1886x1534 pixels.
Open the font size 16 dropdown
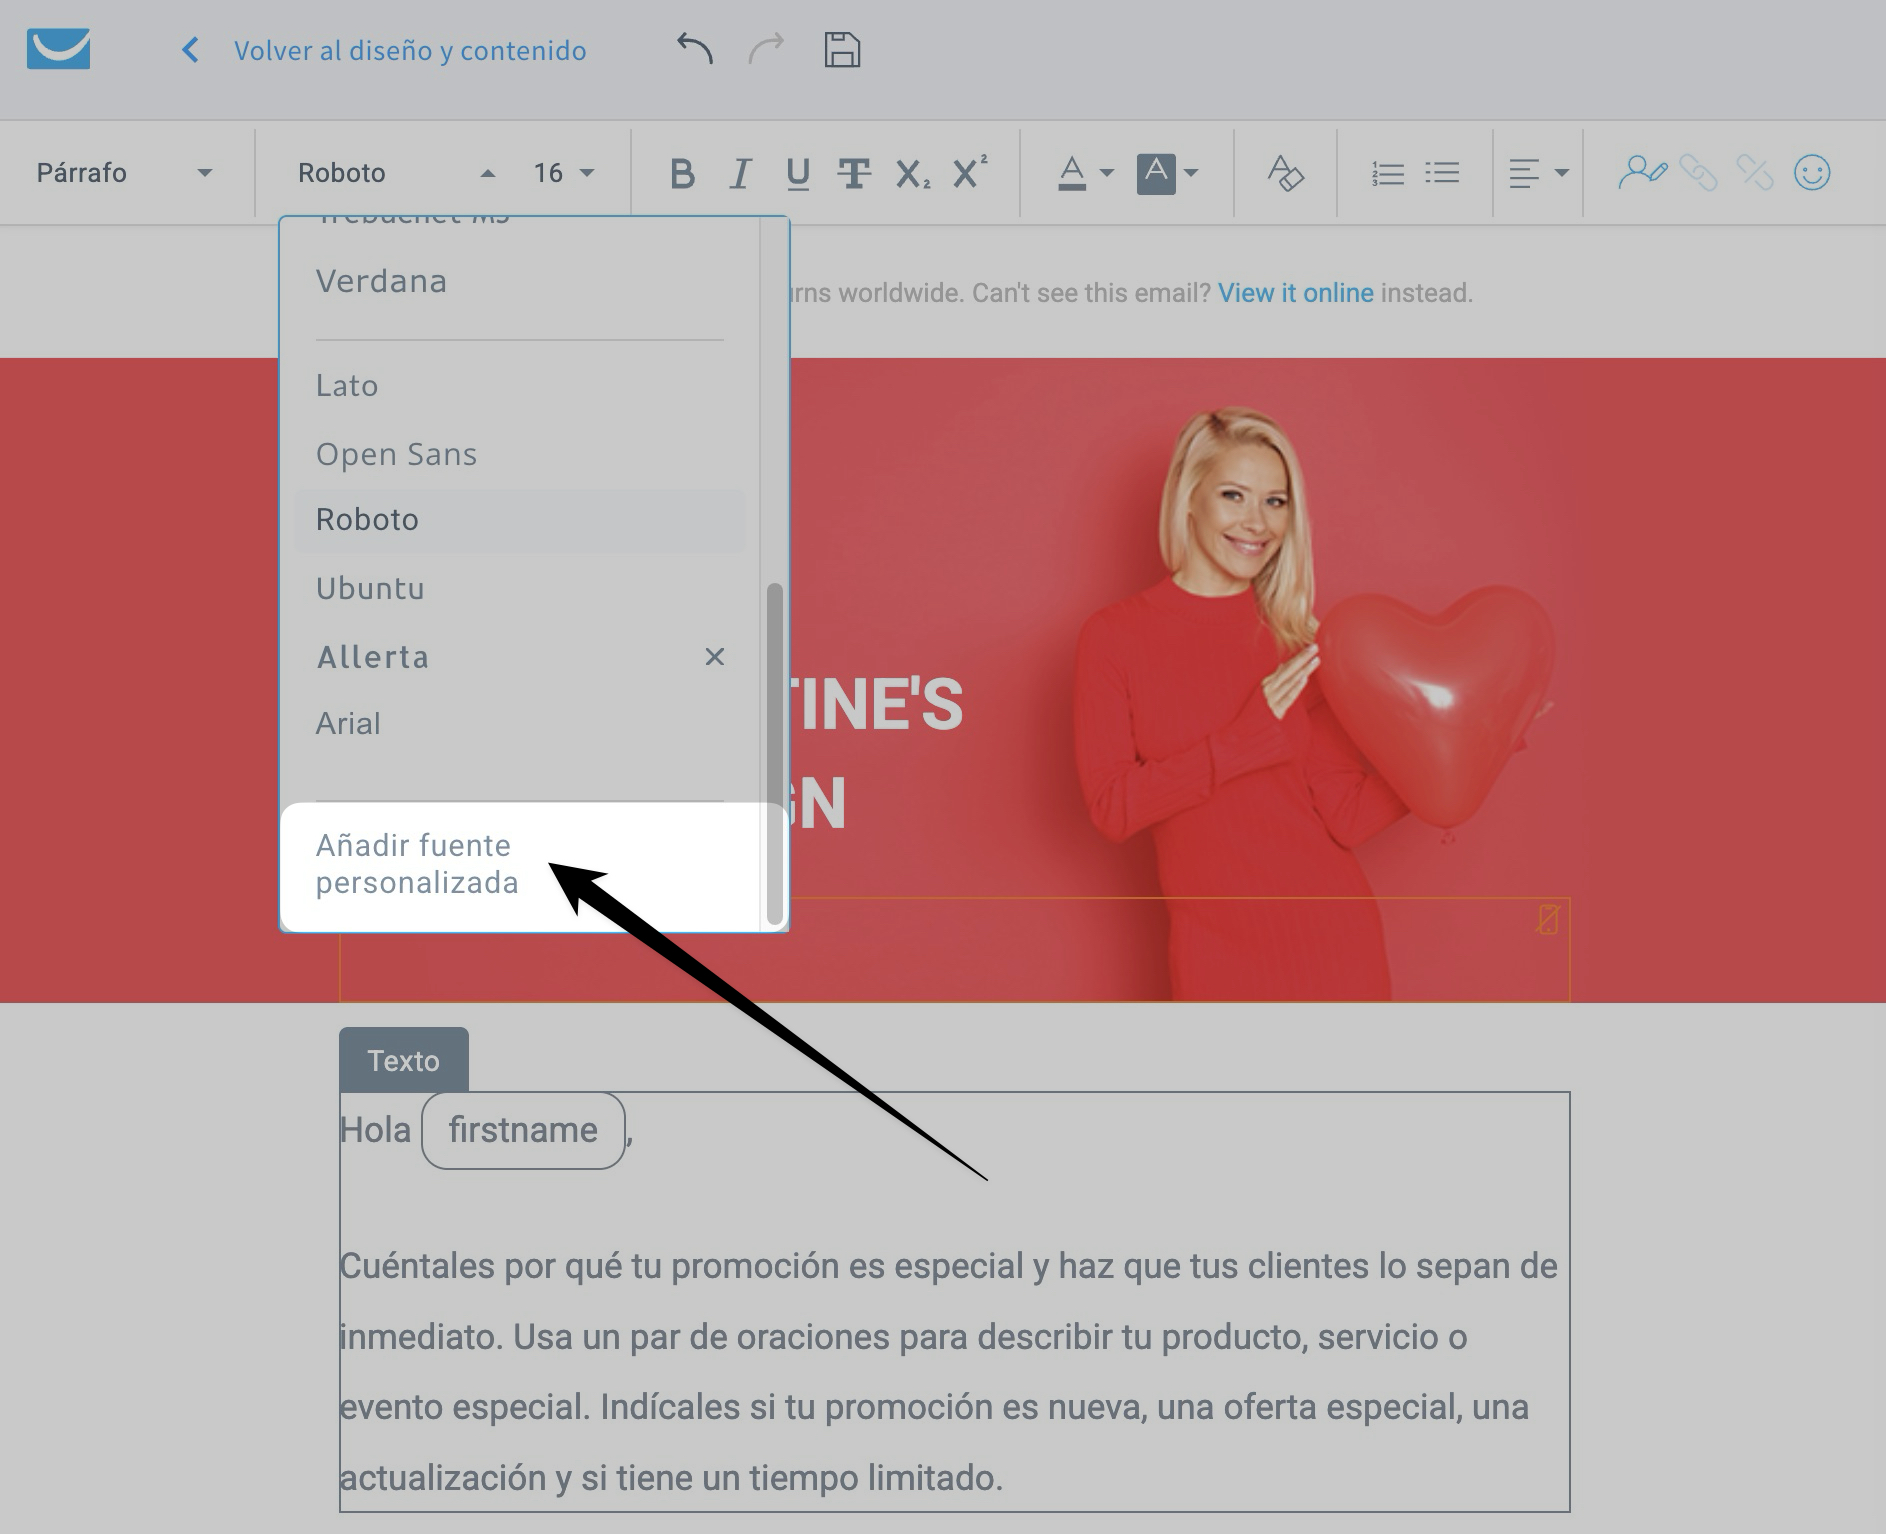click(563, 172)
